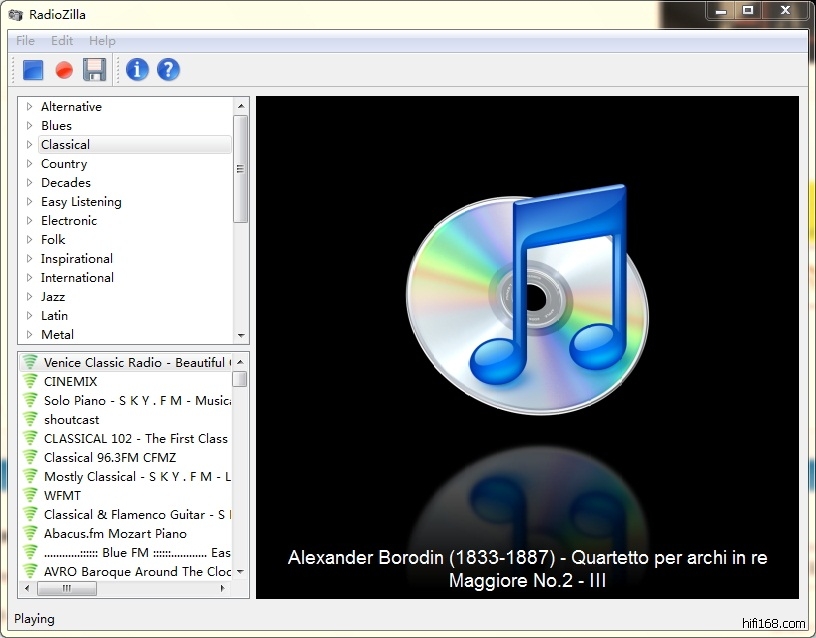
Task: Expand the Electronic genre triangle
Action: 29,221
